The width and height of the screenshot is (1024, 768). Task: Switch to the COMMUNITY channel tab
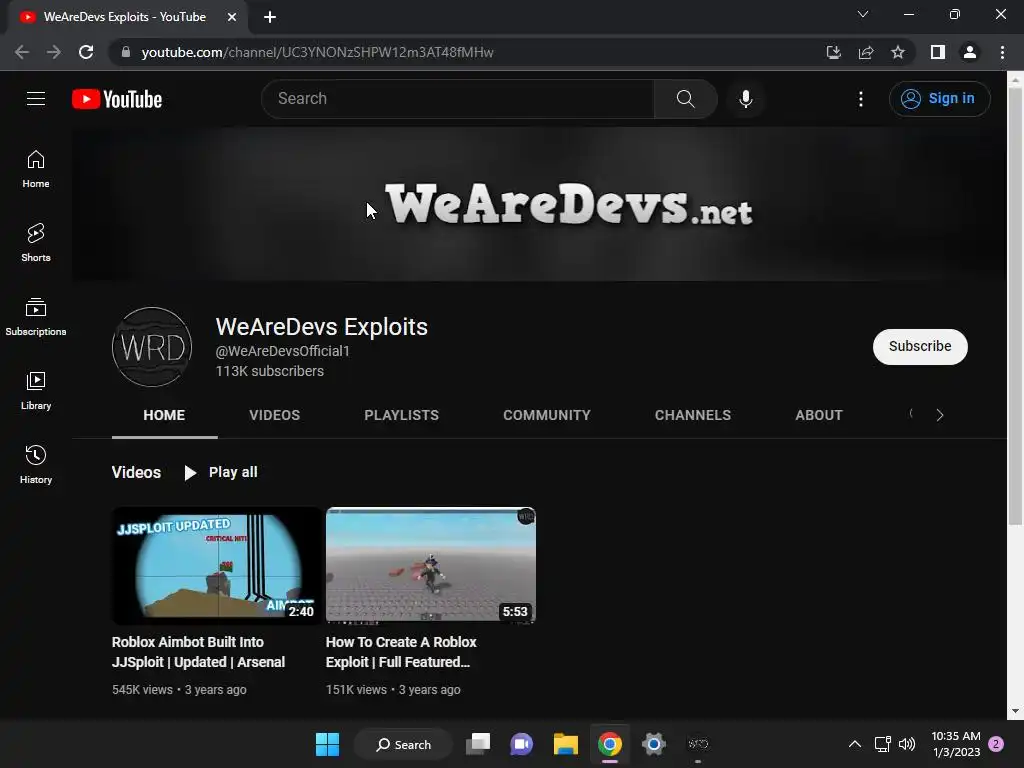click(547, 415)
